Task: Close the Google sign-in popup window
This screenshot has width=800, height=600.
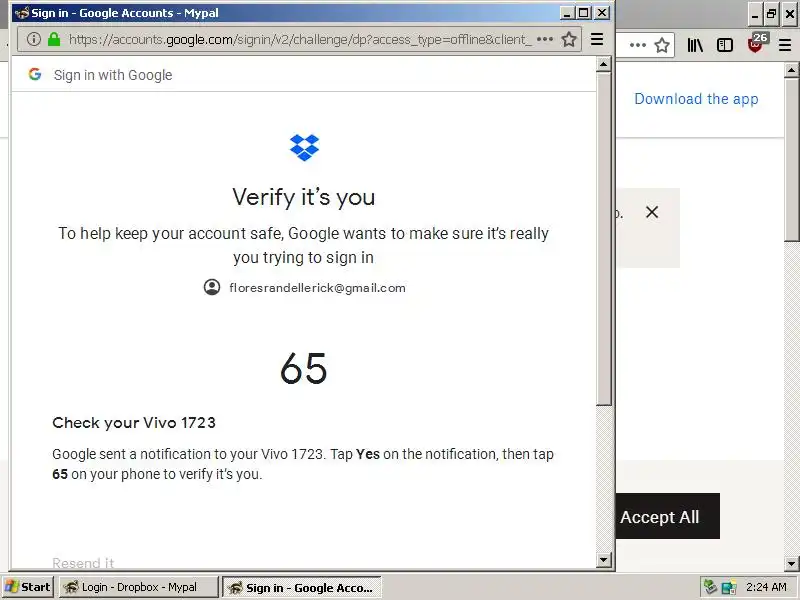Action: coord(603,13)
